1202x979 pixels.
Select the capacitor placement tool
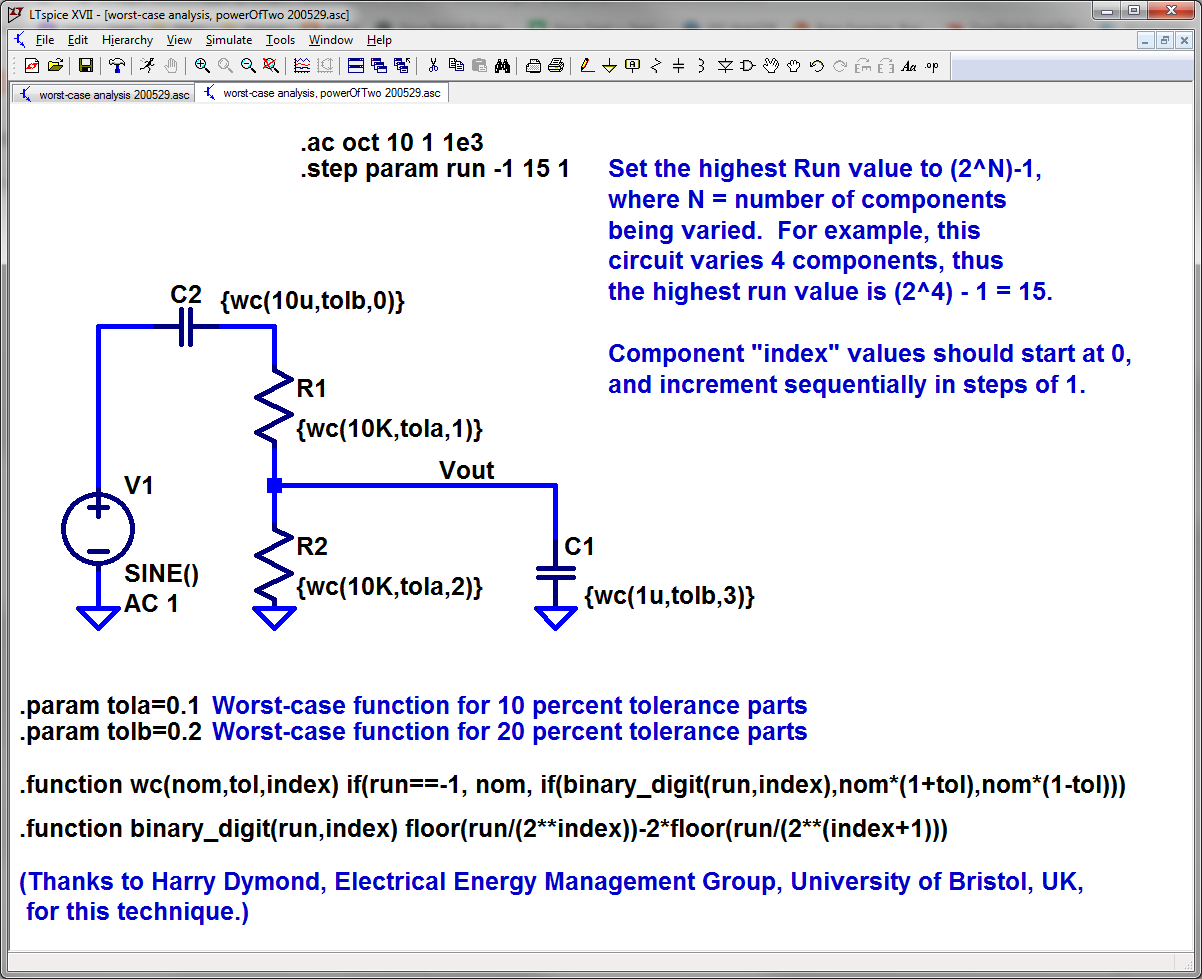[677, 67]
